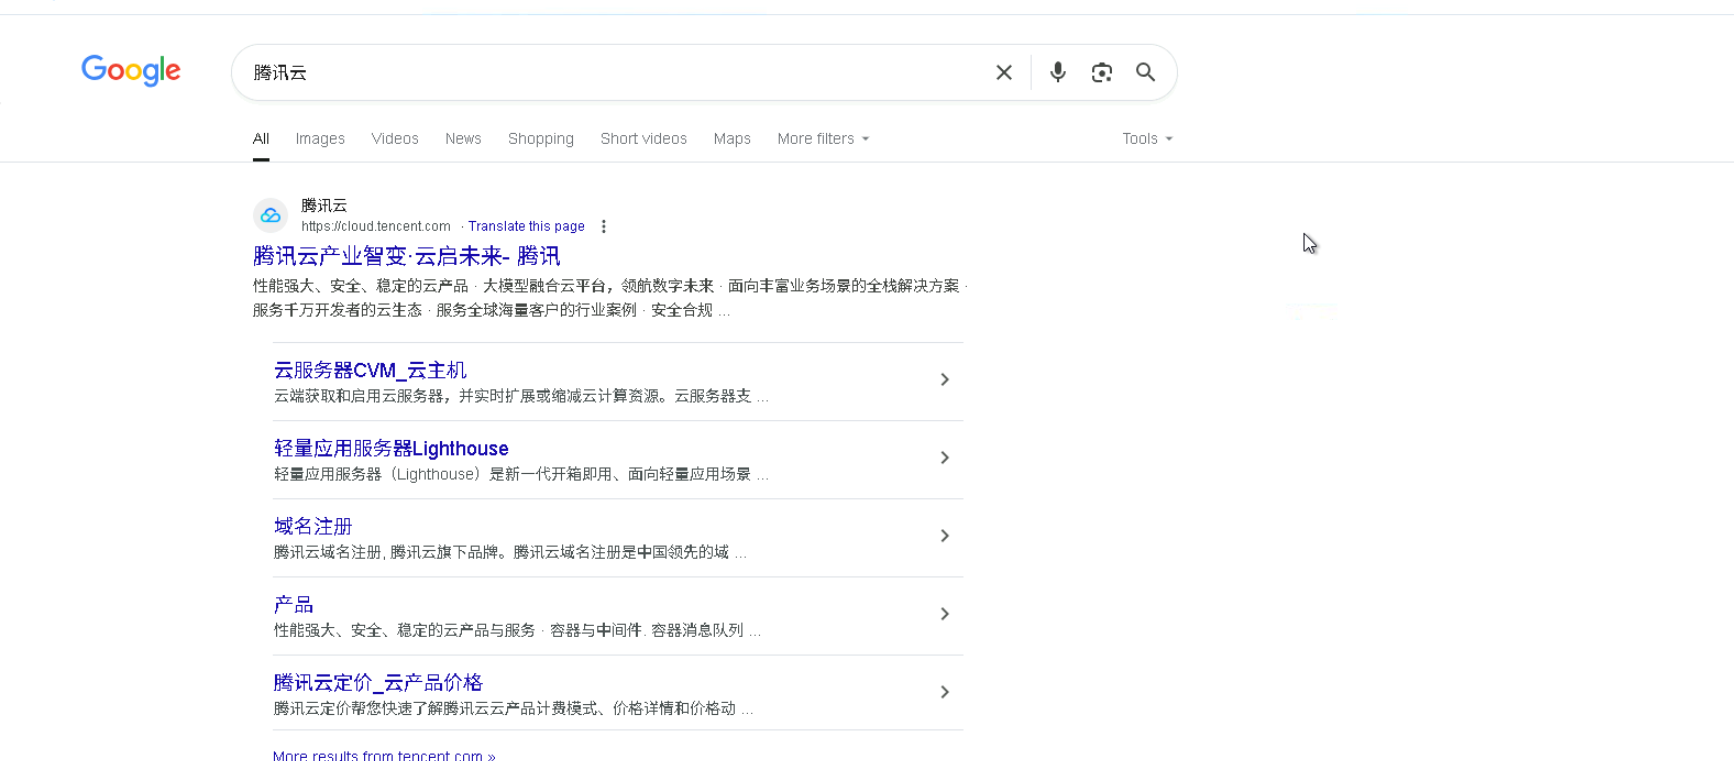Open 腾讯云定价_云产品价格 sitelink
The height and width of the screenshot is (761, 1734).
pos(378,682)
